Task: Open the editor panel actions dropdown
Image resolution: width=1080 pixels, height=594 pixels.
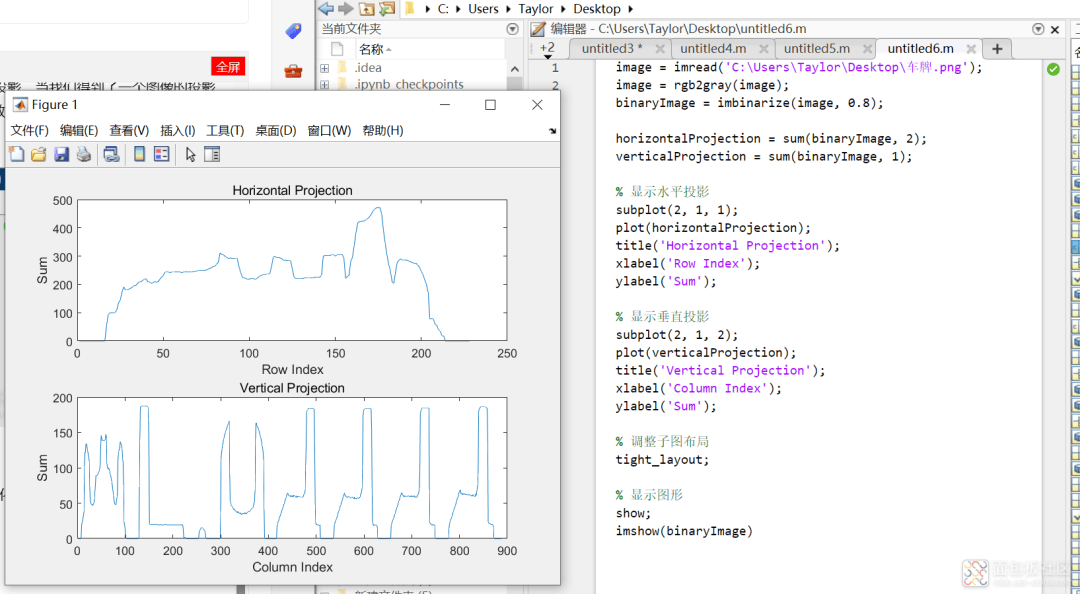Action: [x=1038, y=29]
